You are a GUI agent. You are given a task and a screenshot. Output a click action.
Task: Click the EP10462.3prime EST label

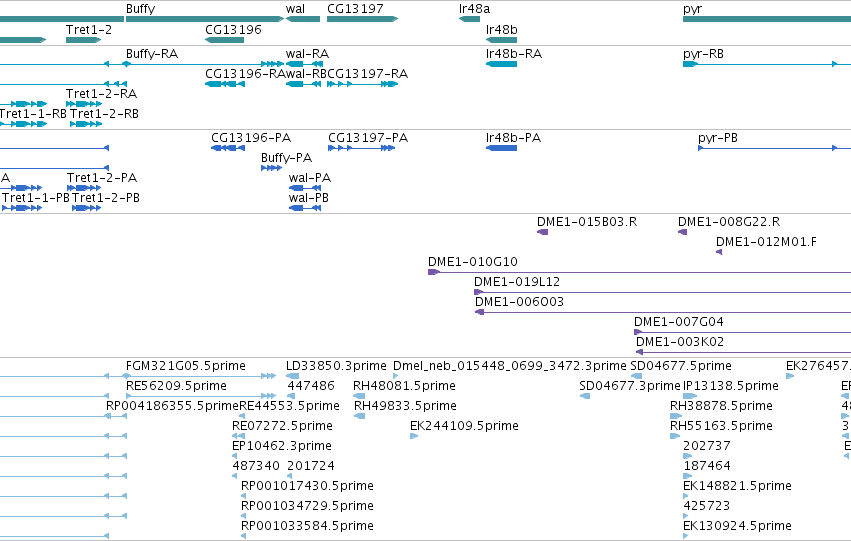click(282, 447)
